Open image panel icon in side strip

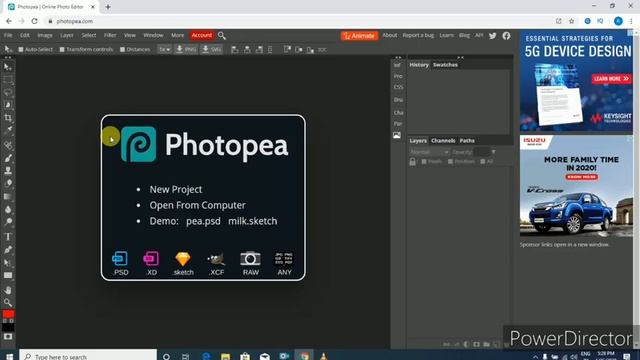point(397,135)
